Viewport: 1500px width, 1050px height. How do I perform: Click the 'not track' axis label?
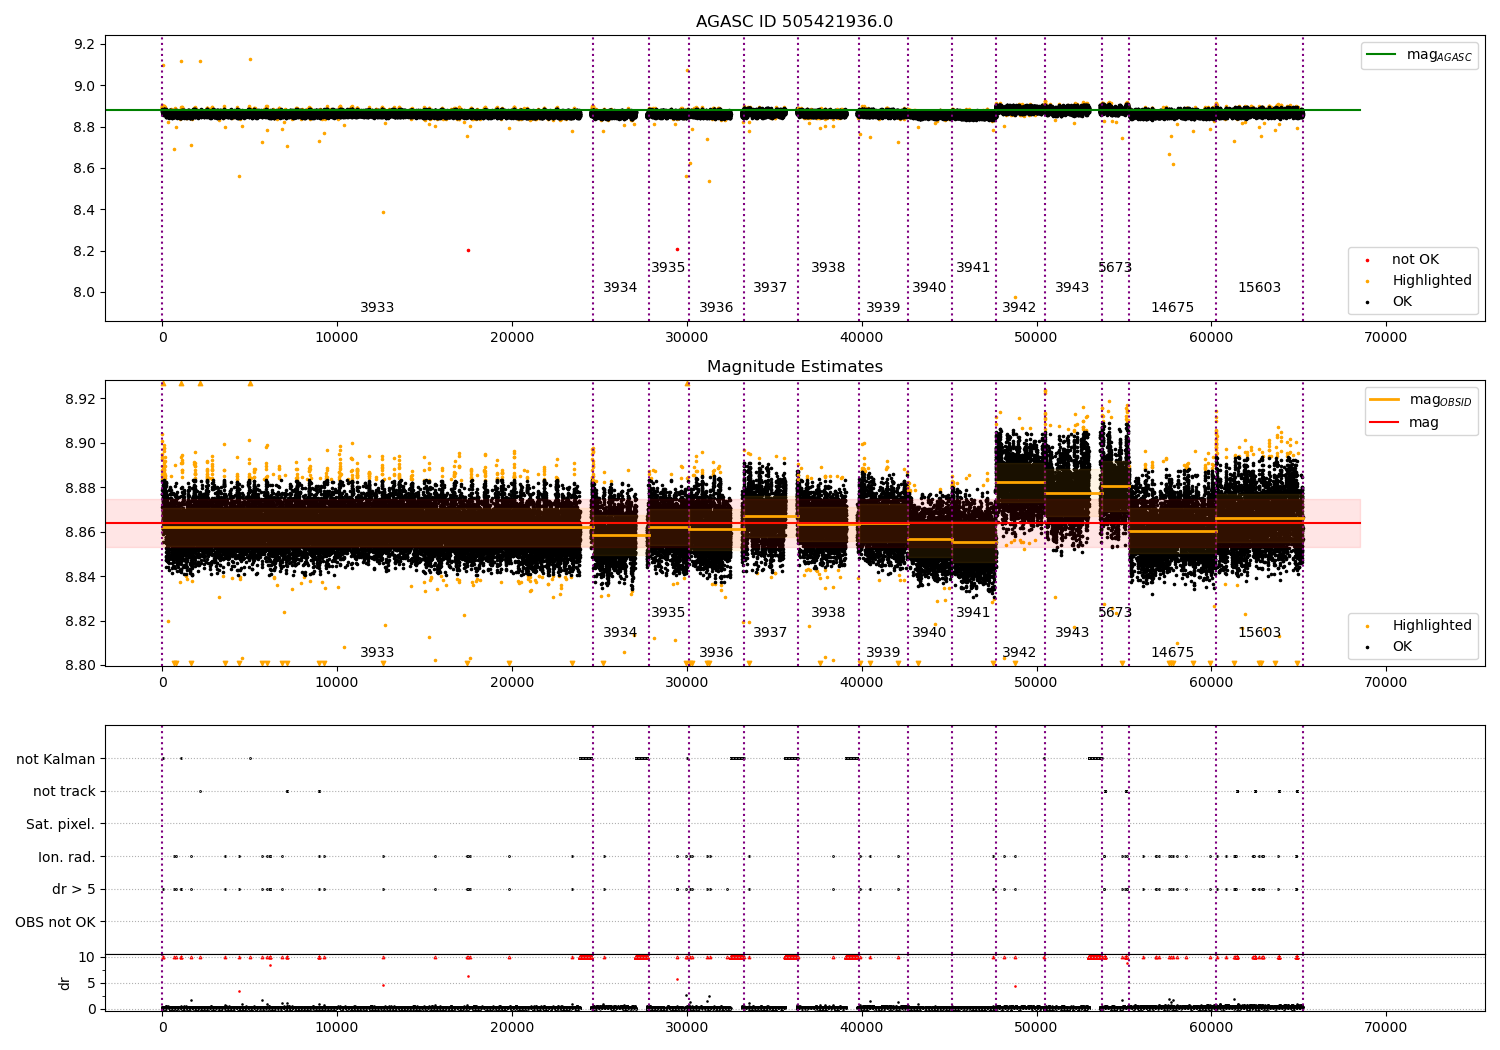64,791
